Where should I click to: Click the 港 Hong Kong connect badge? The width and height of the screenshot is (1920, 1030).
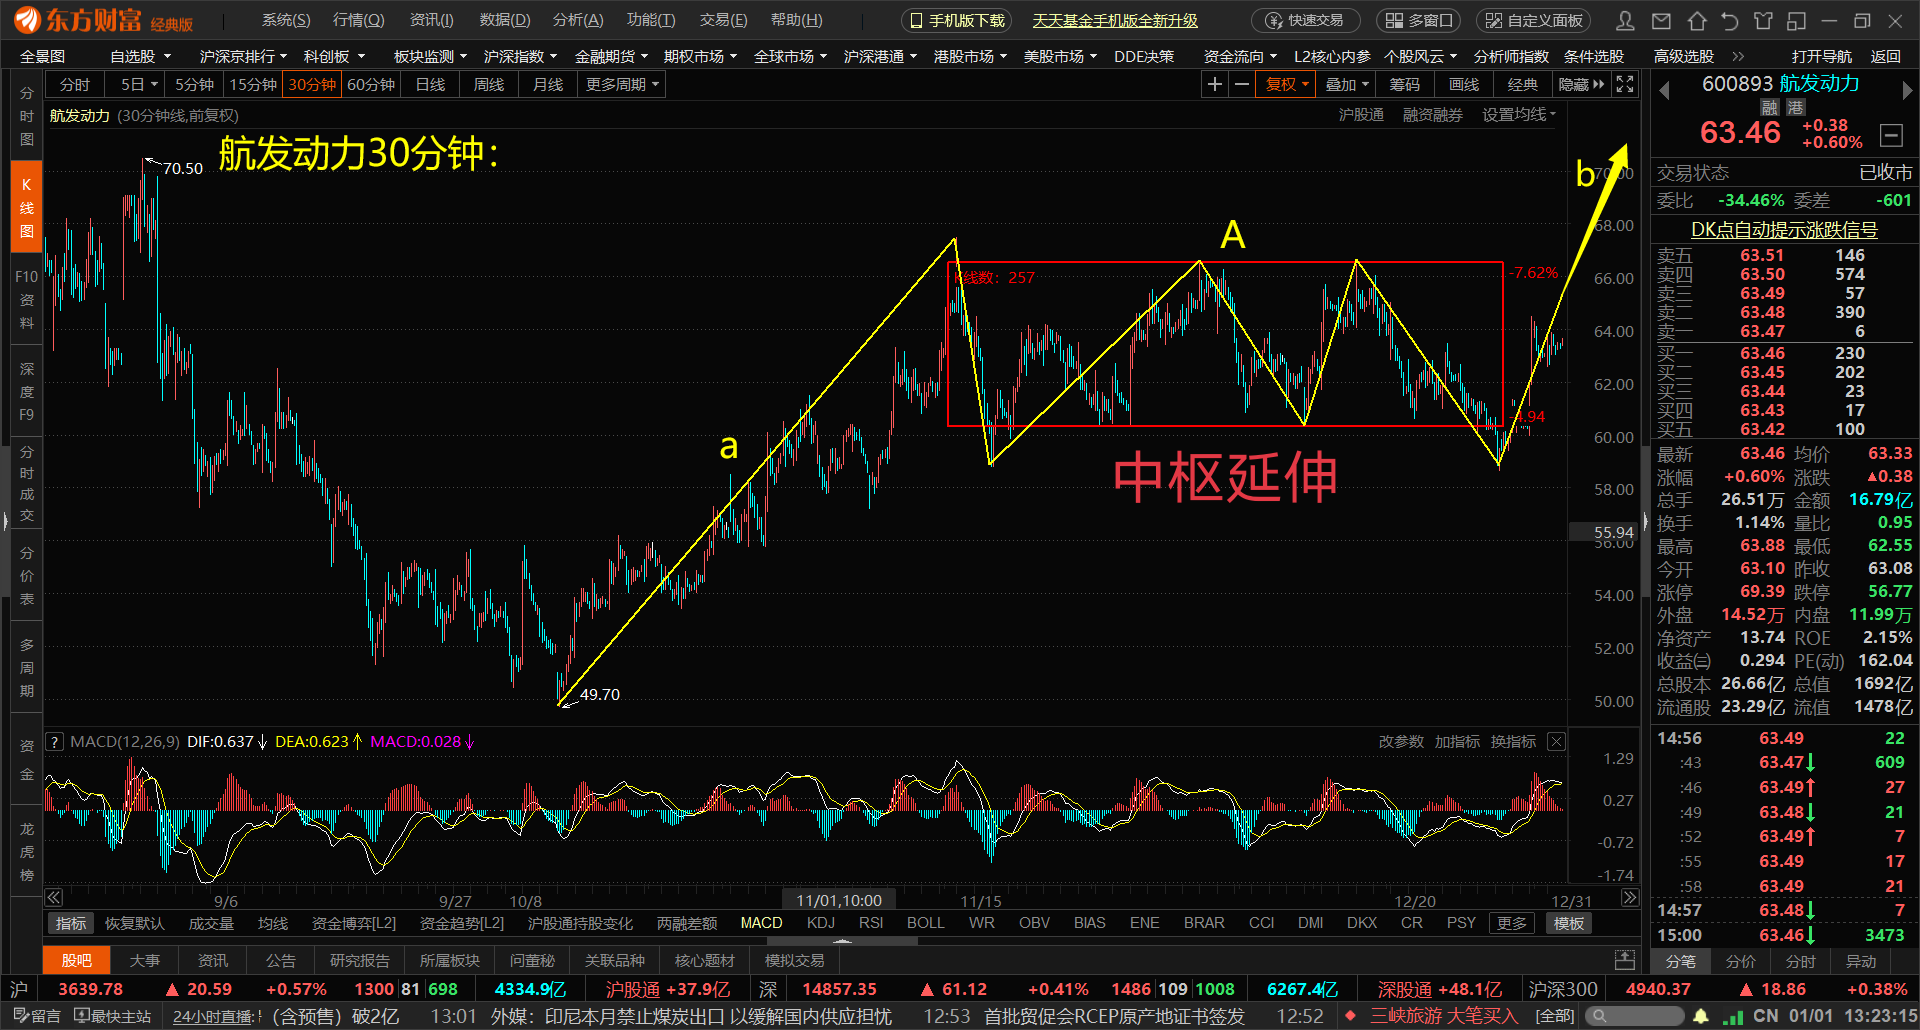click(x=1796, y=107)
